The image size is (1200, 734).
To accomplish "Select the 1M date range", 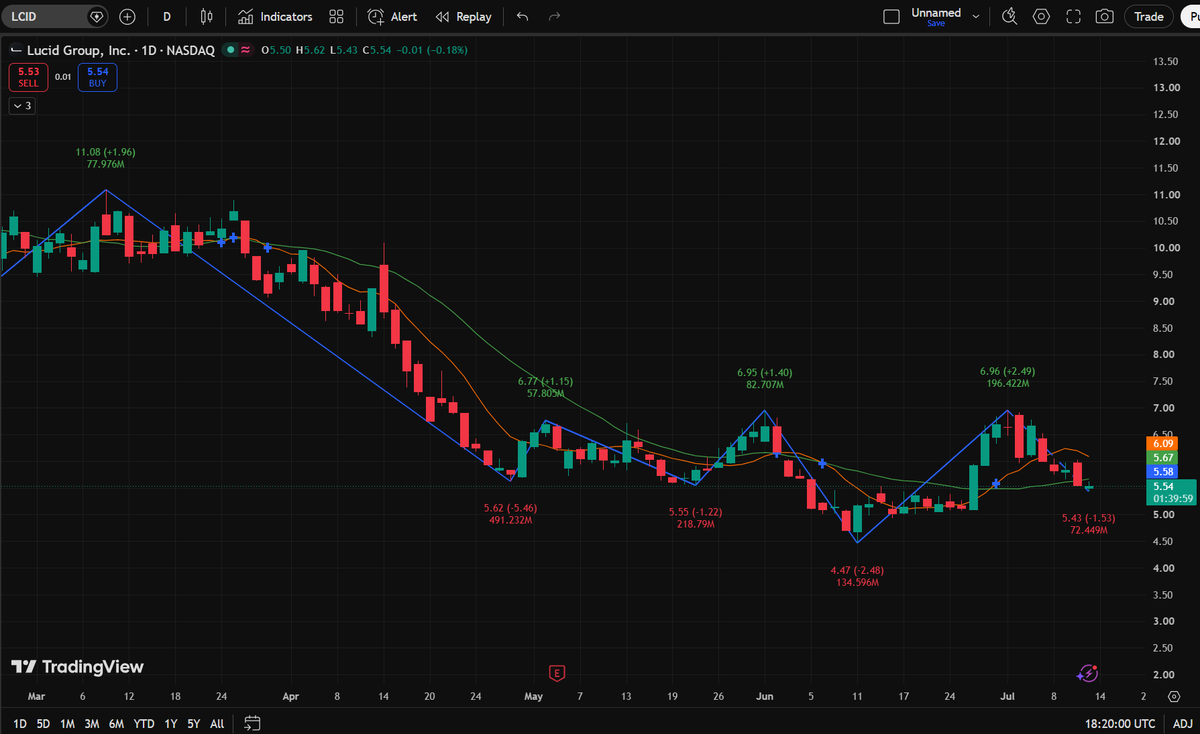I will 67,723.
